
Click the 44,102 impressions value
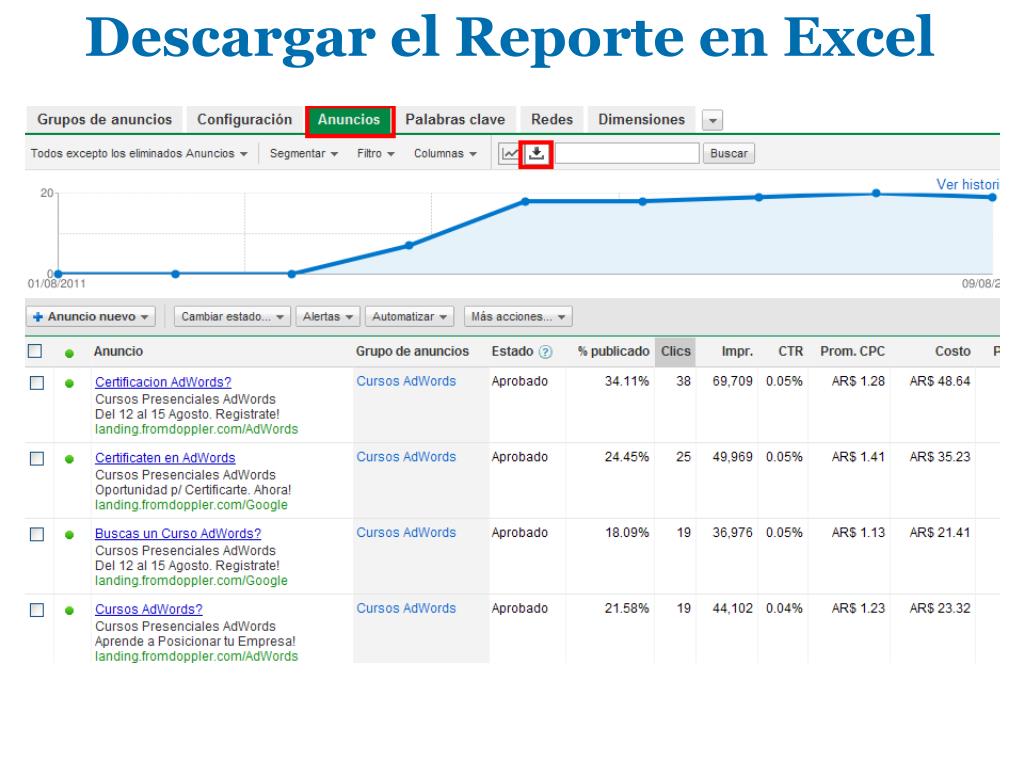[x=732, y=609]
